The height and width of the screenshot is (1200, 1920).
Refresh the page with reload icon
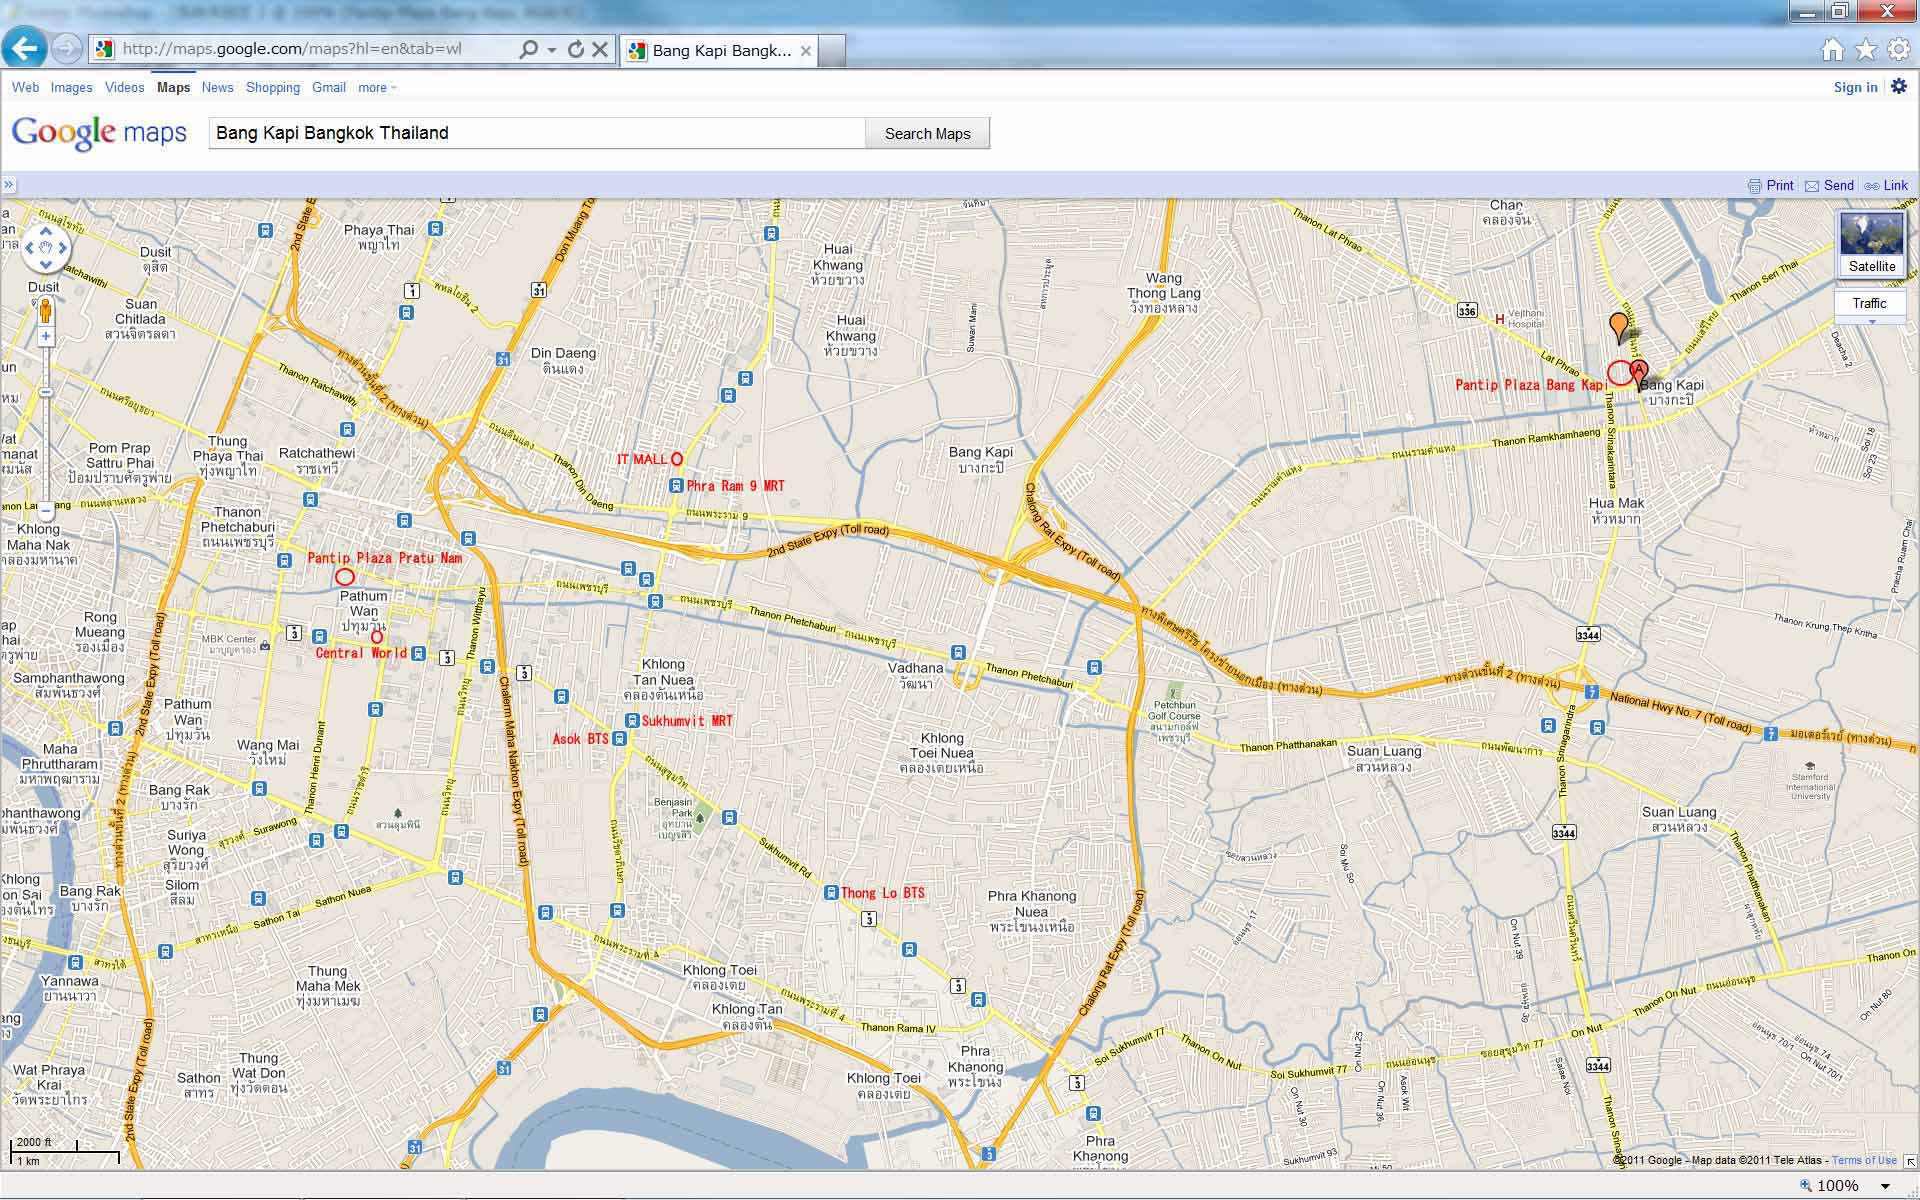[x=576, y=49]
